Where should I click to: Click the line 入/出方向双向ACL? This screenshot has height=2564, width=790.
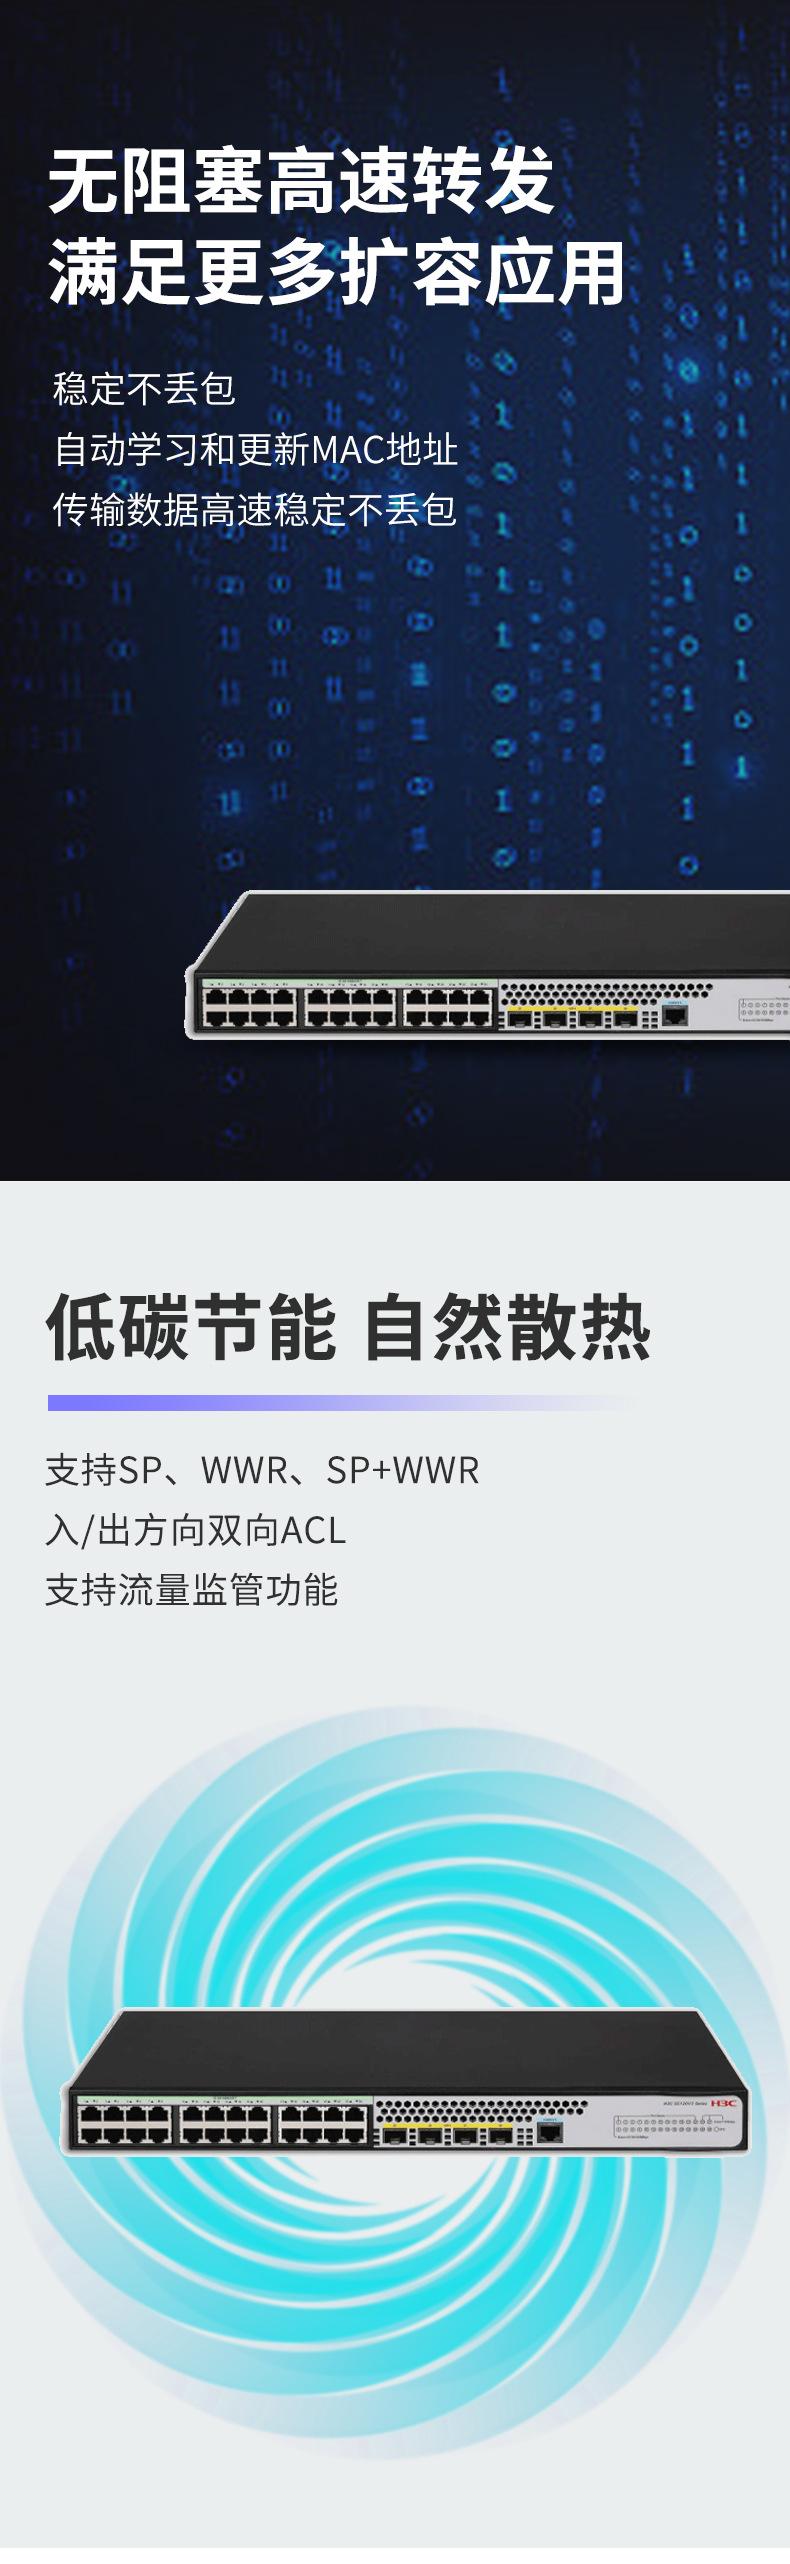[x=196, y=1531]
